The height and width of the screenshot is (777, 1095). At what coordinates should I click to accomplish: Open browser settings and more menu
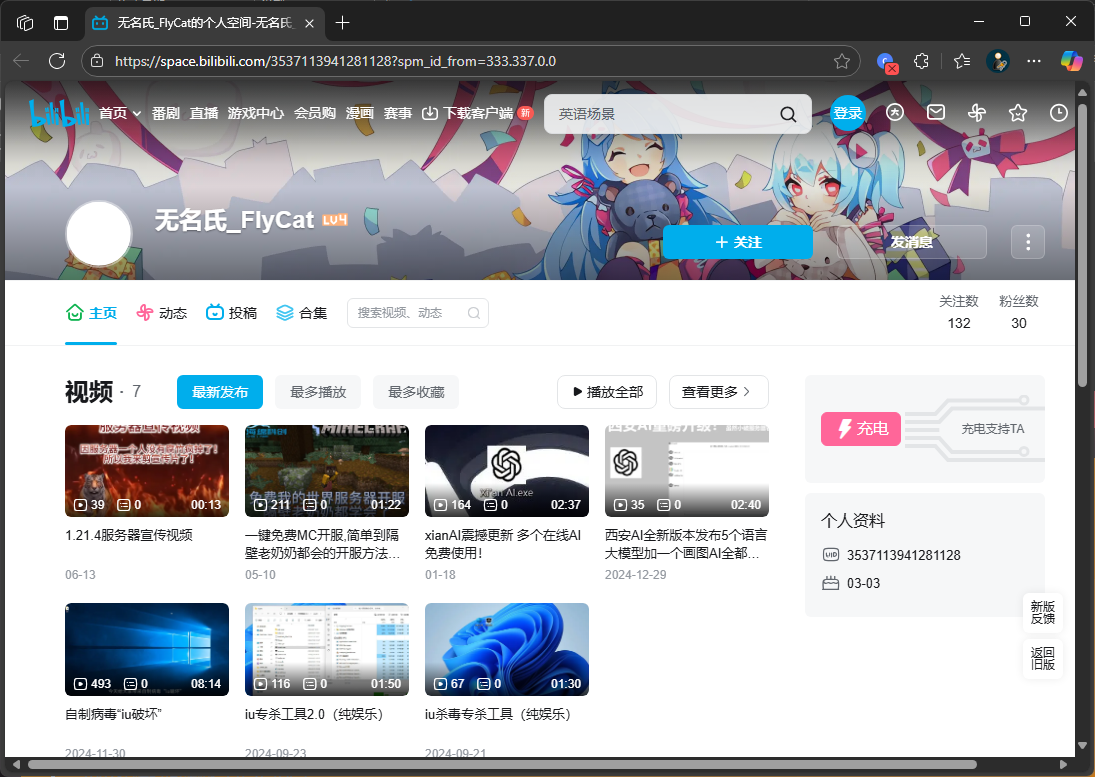1034,61
